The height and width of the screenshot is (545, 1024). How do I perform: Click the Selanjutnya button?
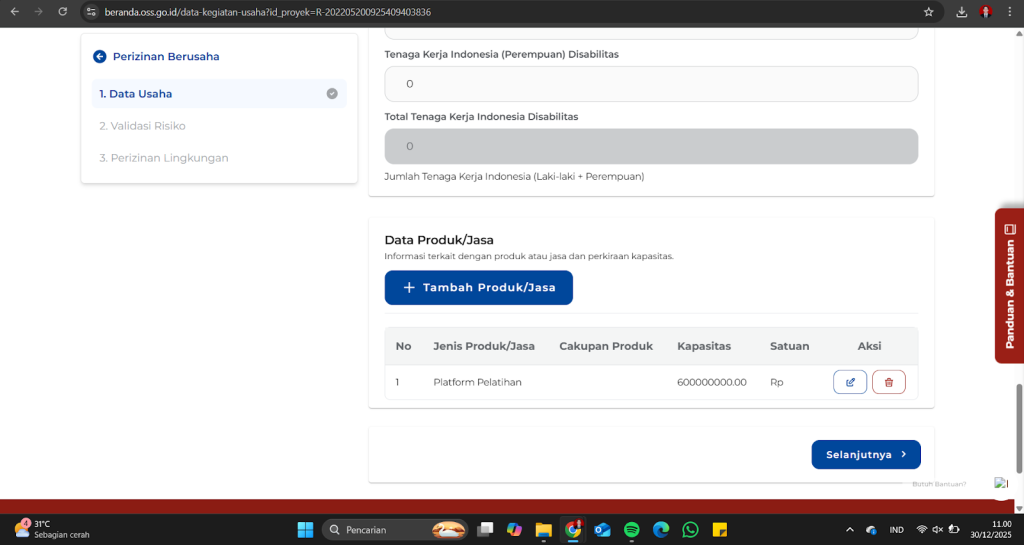coord(865,454)
